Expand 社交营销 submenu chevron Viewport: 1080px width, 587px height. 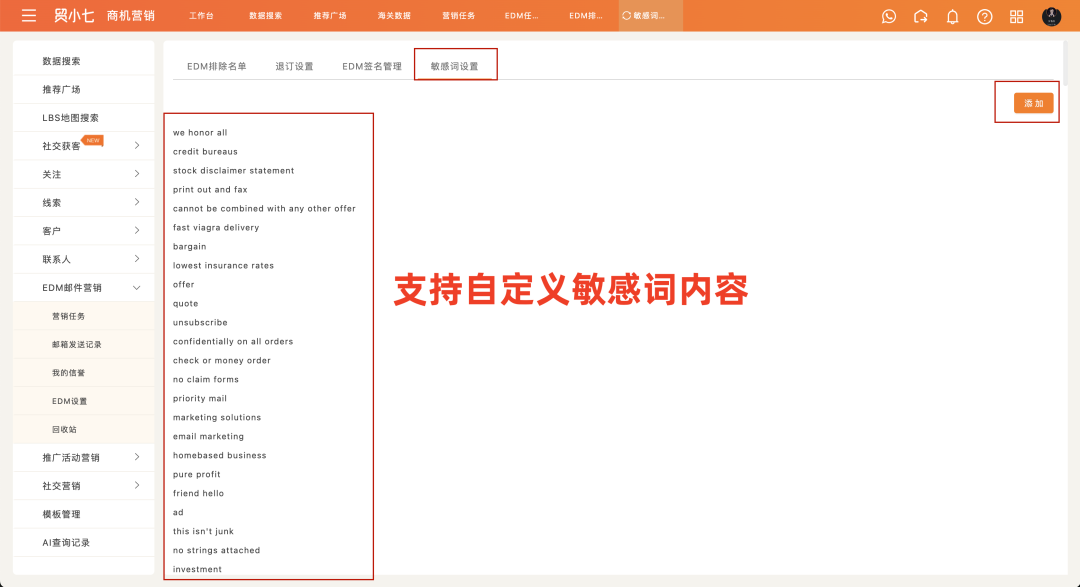(136, 485)
